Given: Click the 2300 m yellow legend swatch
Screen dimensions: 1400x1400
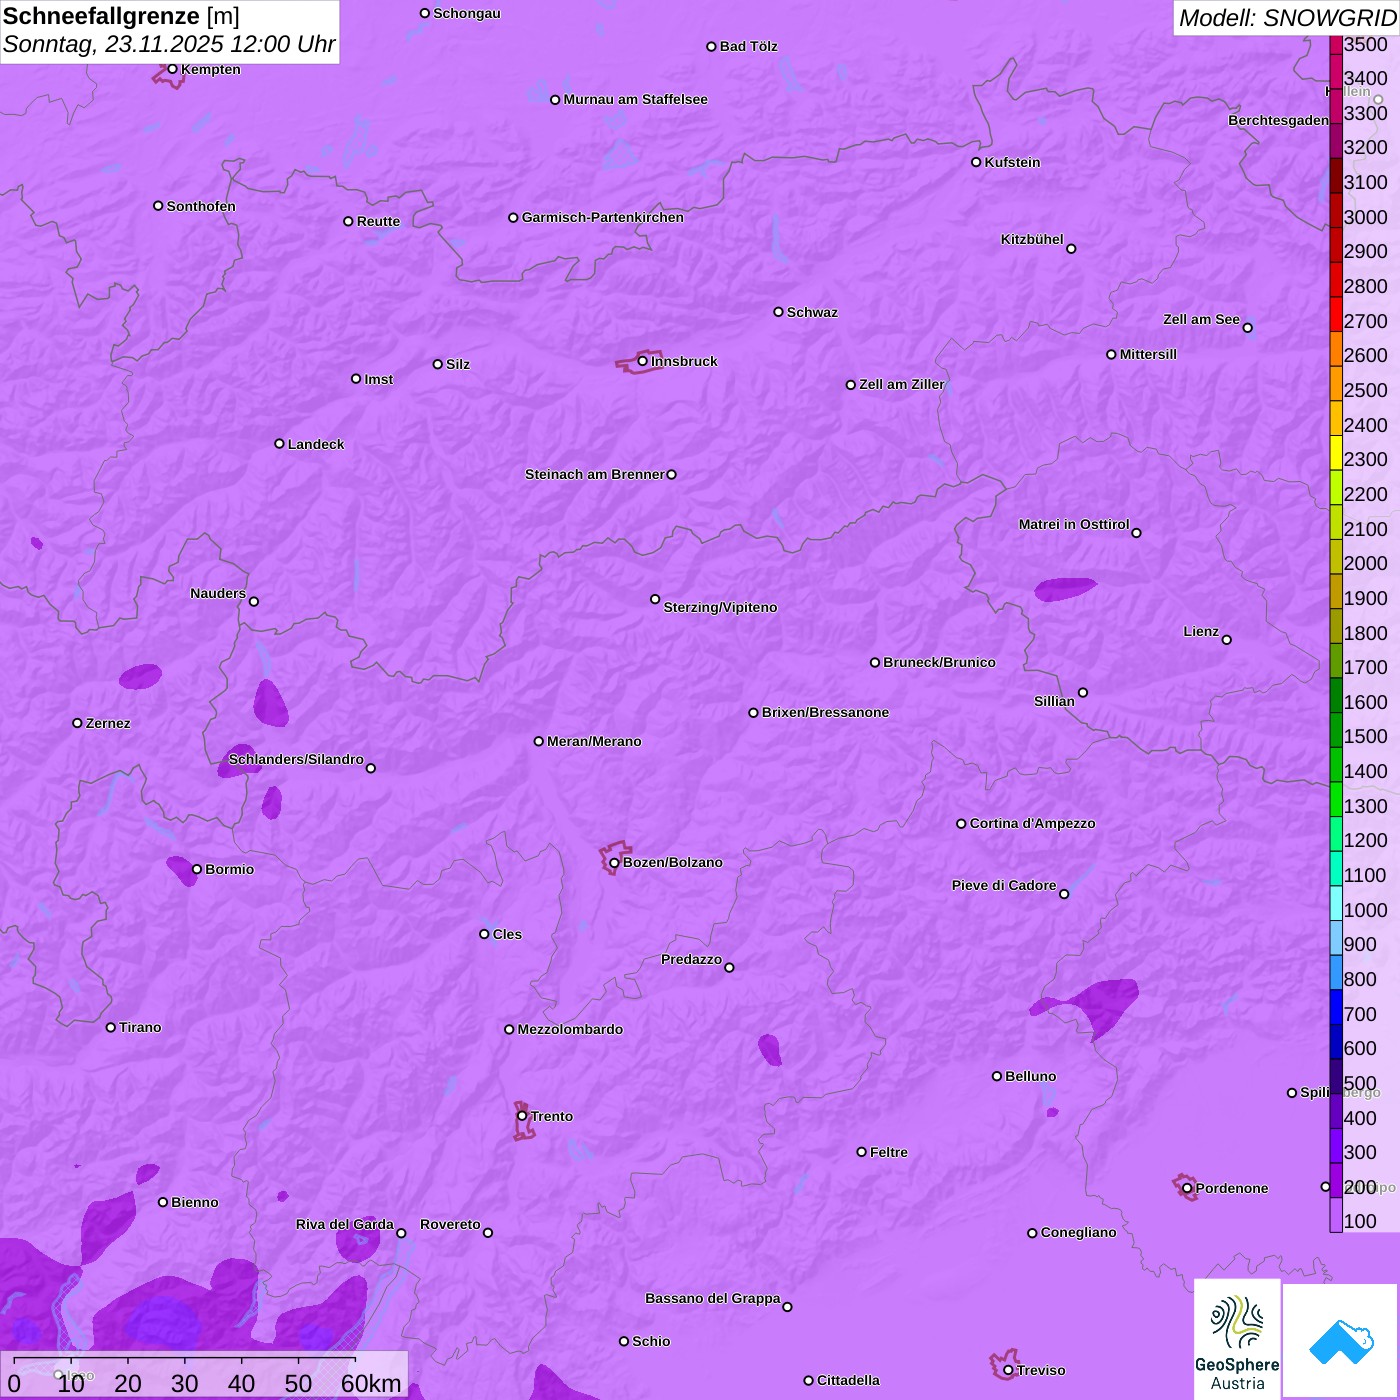Looking at the screenshot, I should pyautogui.click(x=1336, y=452).
